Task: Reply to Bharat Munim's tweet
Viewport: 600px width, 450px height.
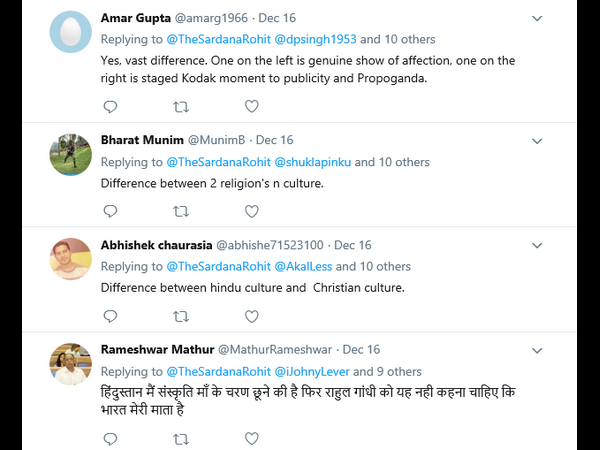Action: (x=110, y=211)
